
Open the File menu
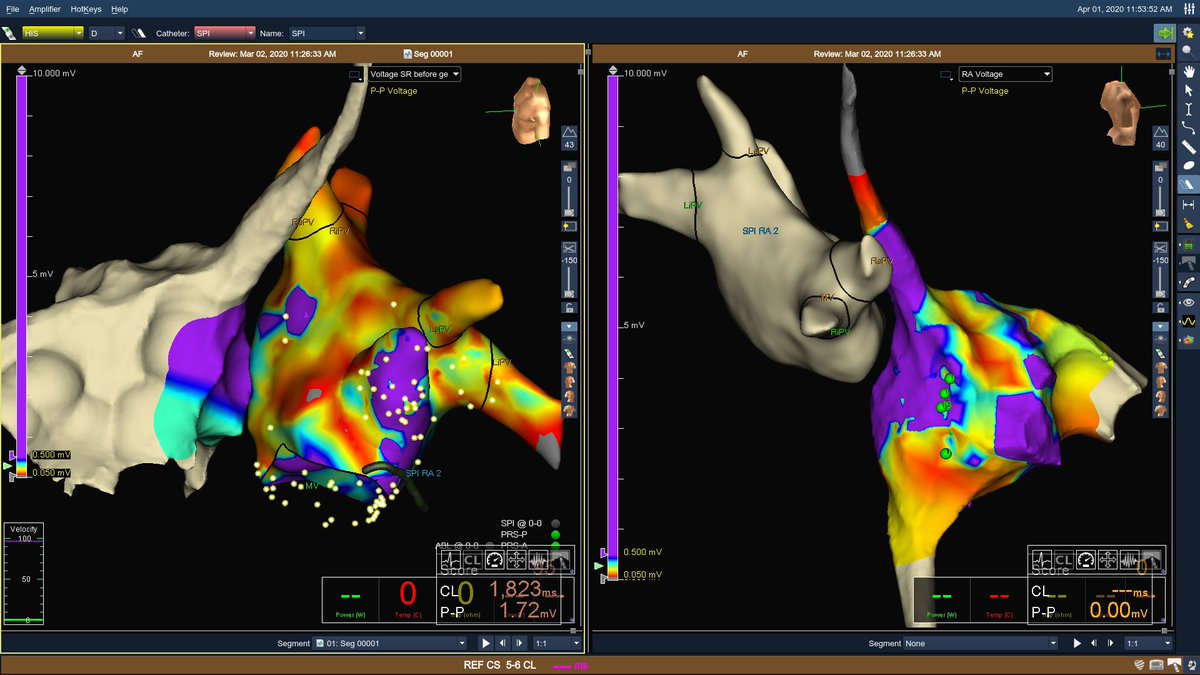click(x=13, y=8)
